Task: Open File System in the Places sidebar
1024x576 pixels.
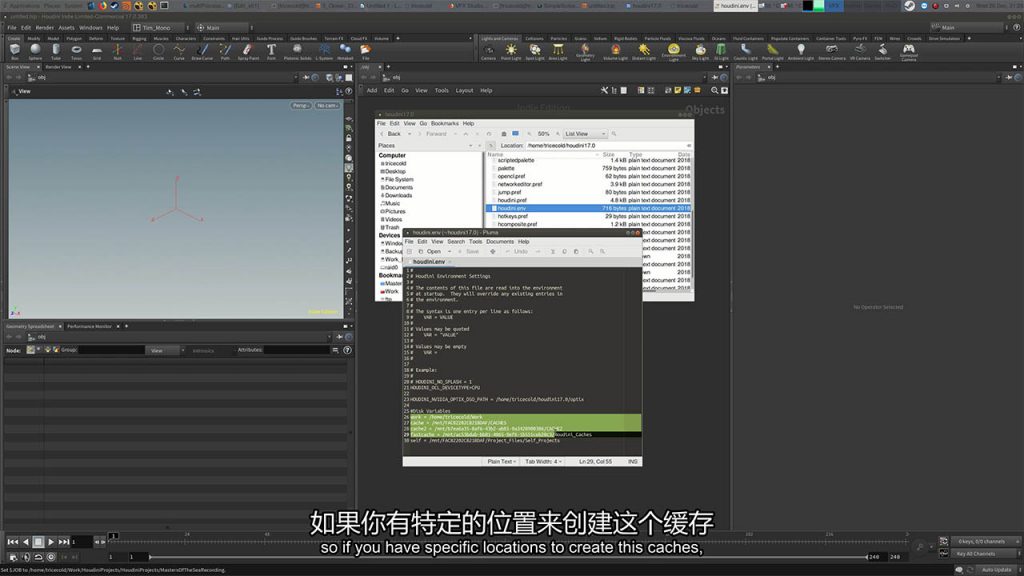Action: [x=398, y=180]
